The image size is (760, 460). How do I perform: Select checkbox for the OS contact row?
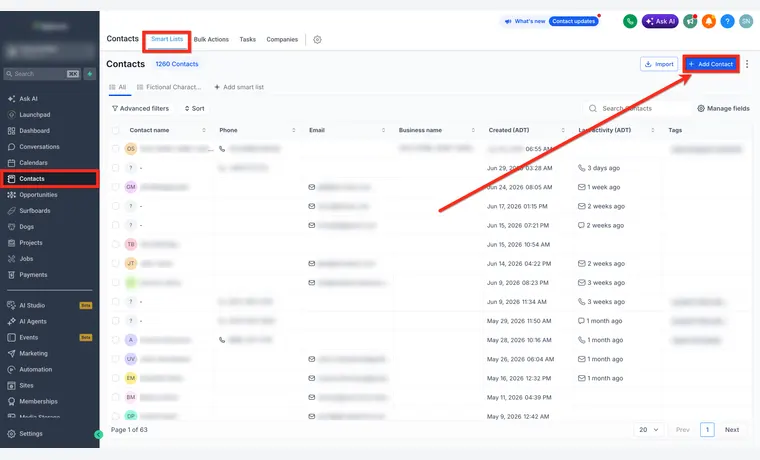tap(115, 149)
